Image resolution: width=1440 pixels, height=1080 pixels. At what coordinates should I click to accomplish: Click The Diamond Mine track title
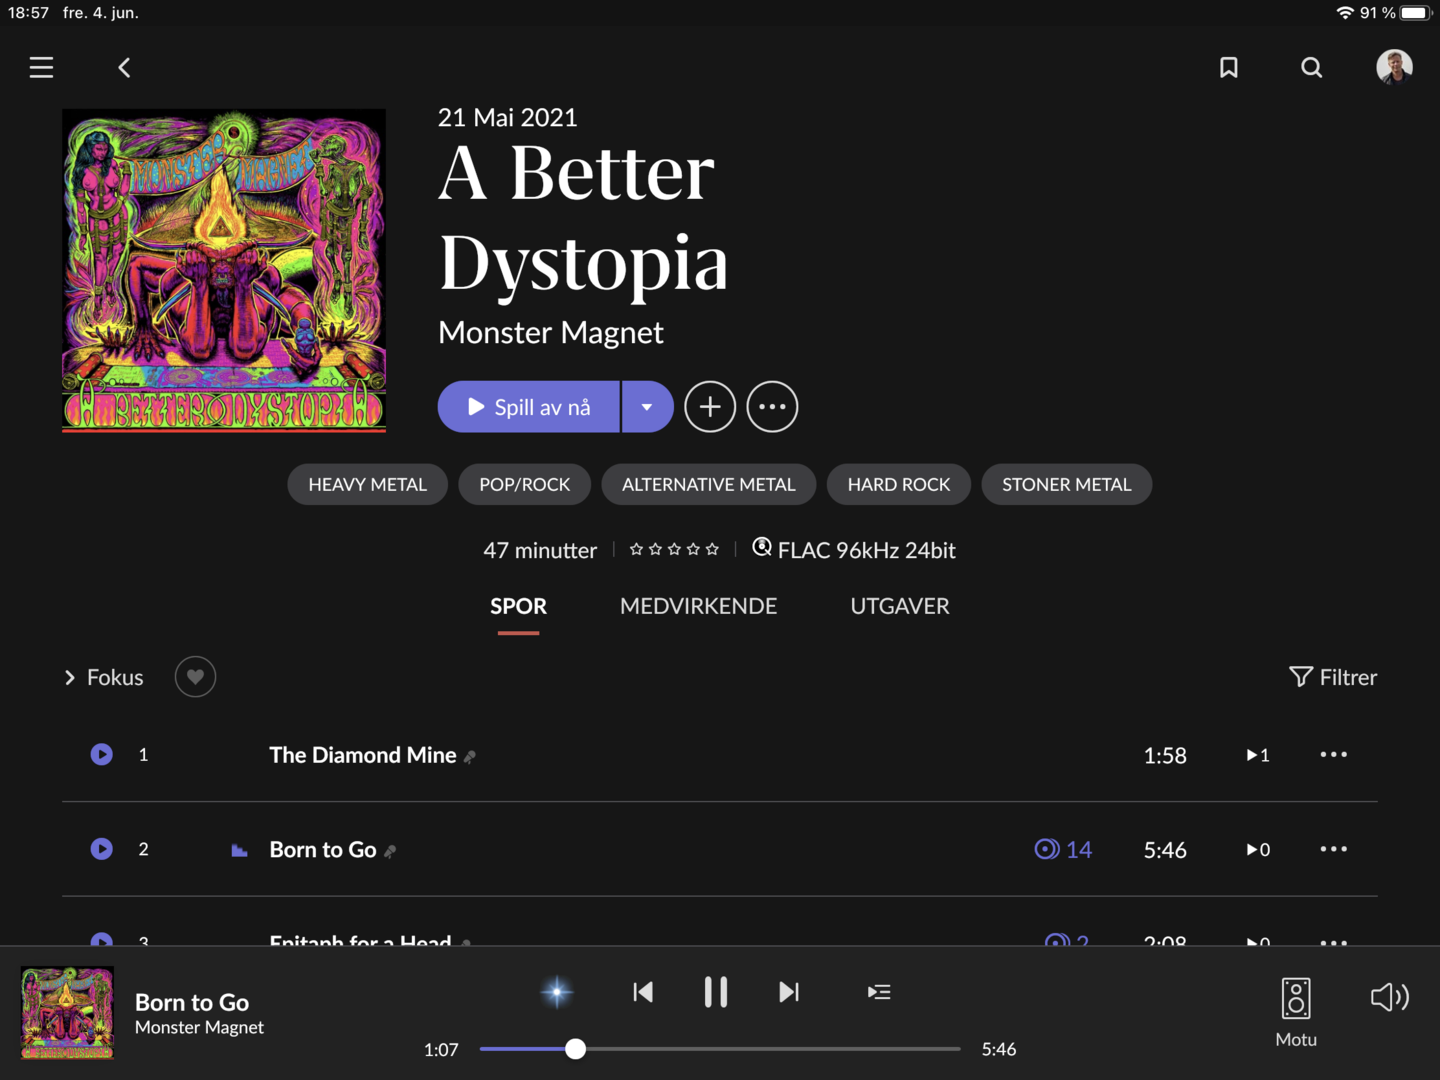(363, 755)
